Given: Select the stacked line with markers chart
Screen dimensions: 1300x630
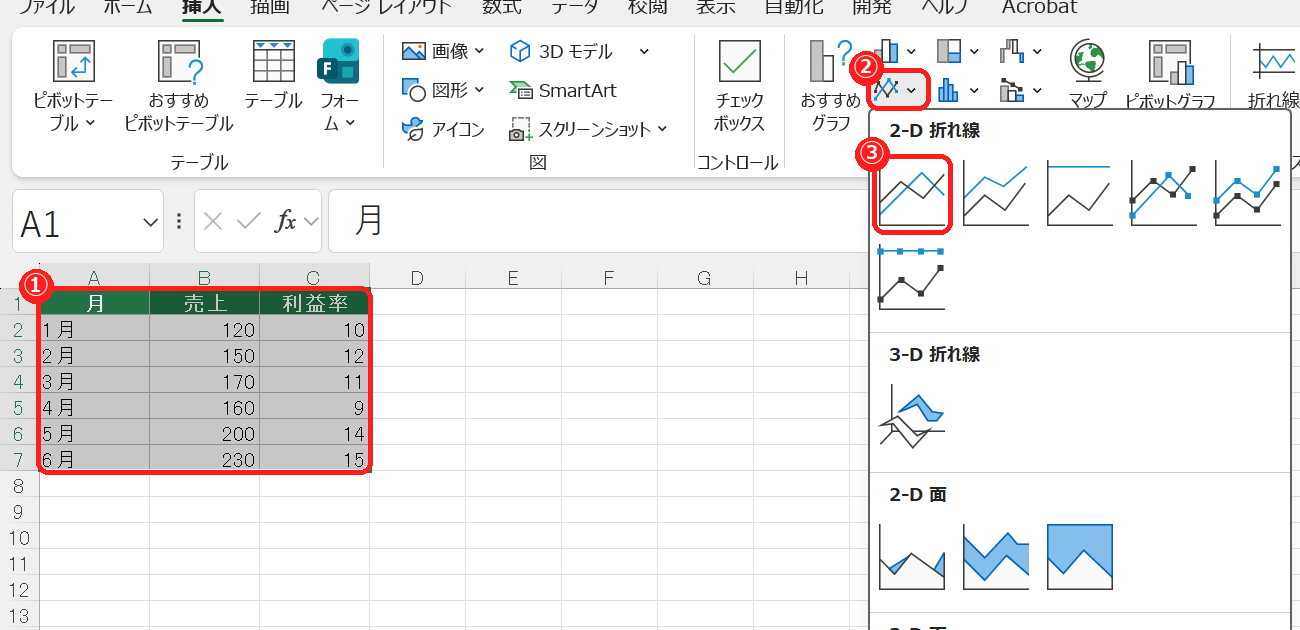Looking at the screenshot, I should [1248, 192].
